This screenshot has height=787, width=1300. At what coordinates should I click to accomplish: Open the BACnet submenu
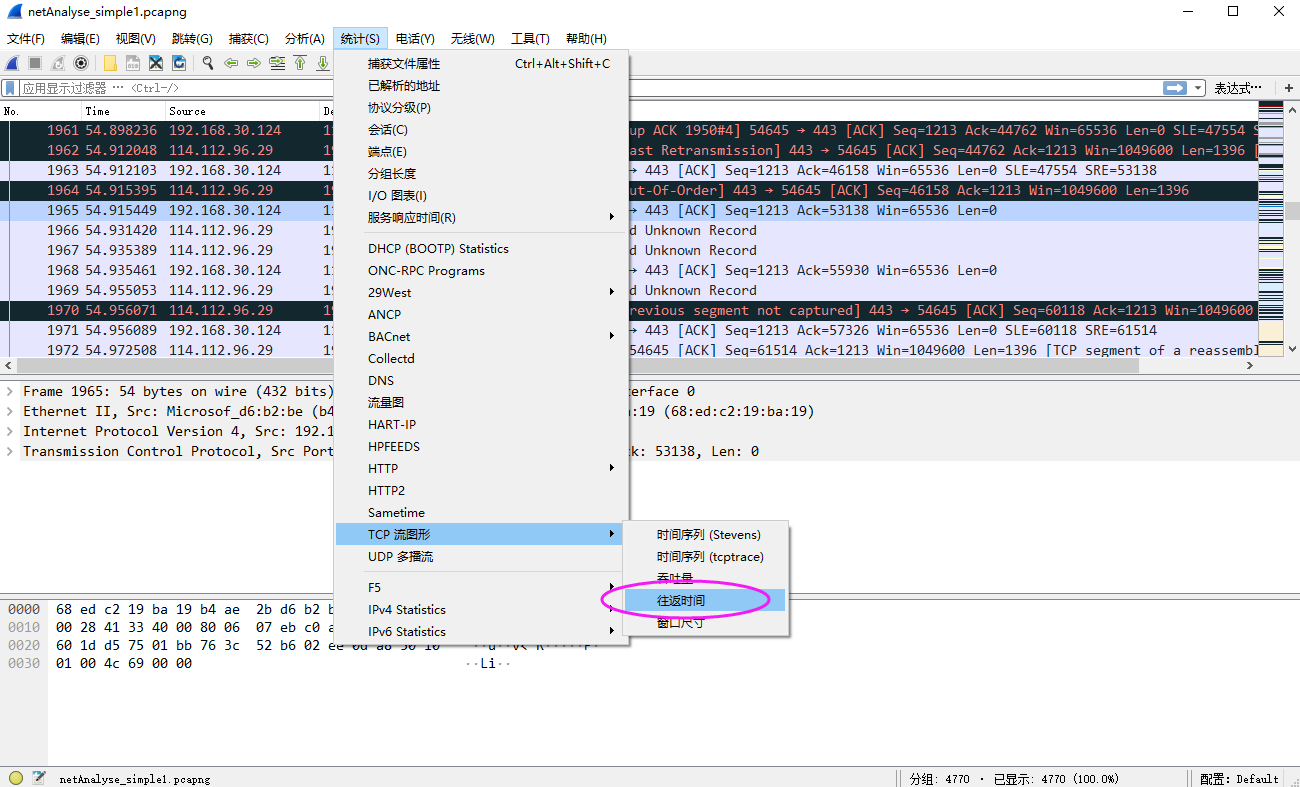pyautogui.click(x=482, y=336)
